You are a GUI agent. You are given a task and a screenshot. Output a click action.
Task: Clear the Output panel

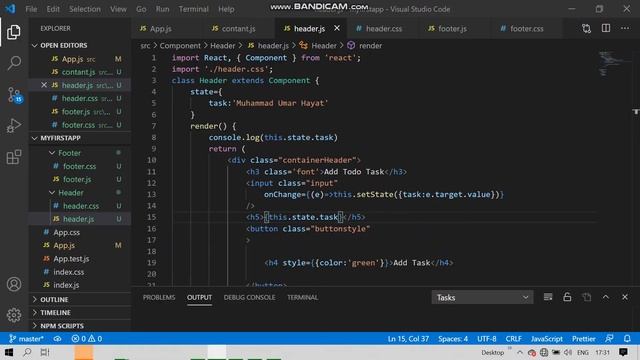pyautogui.click(x=548, y=297)
